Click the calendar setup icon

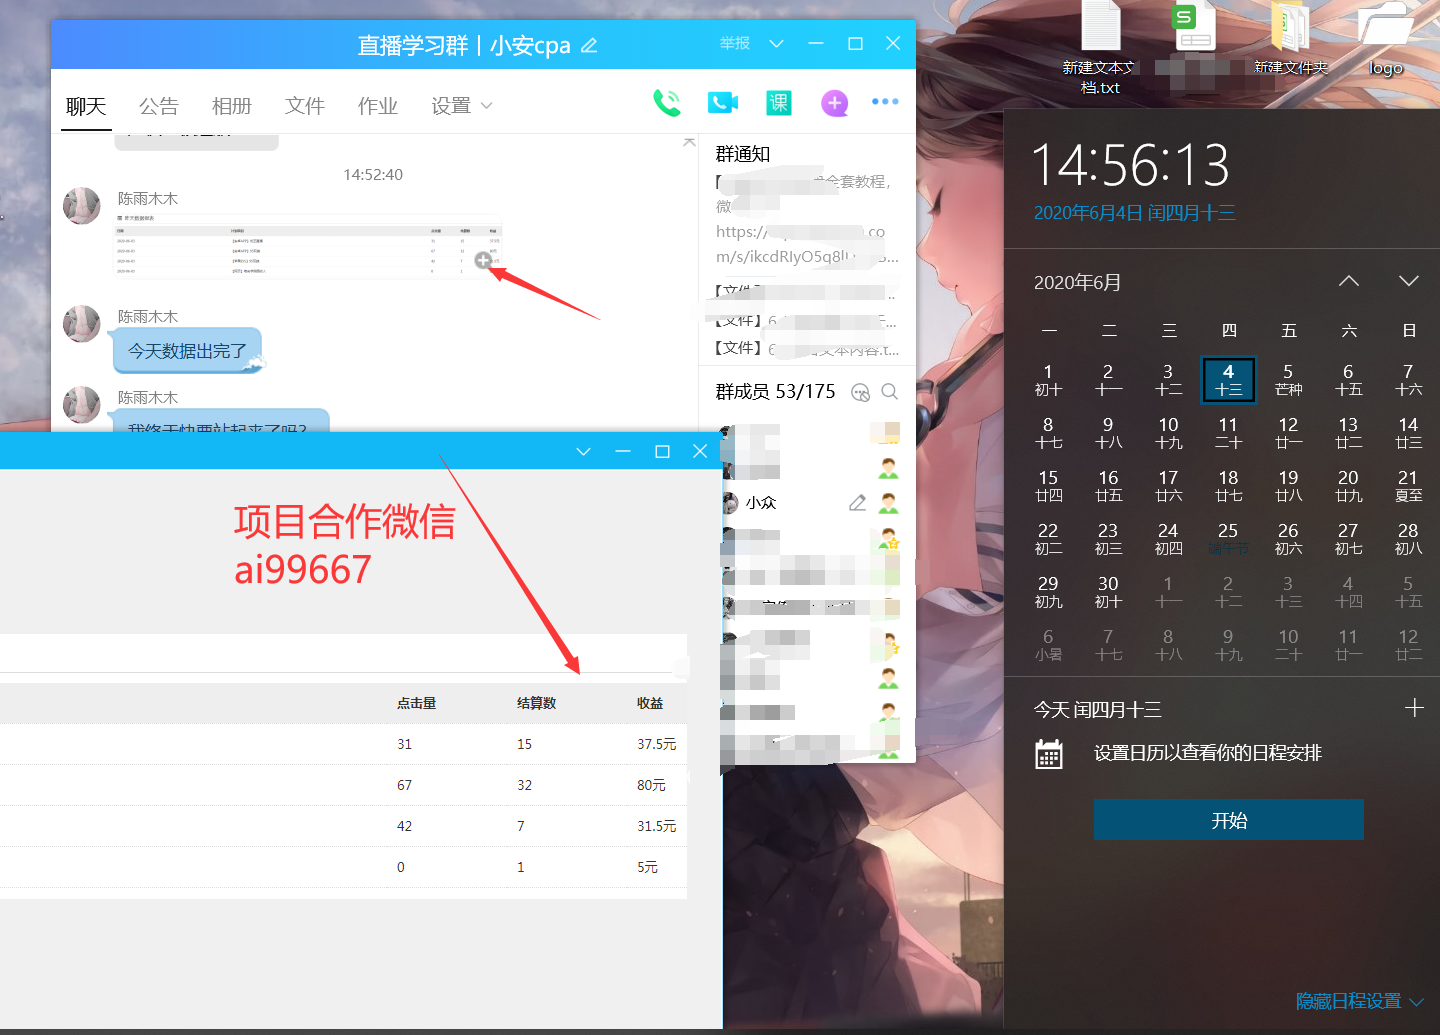click(x=1049, y=754)
